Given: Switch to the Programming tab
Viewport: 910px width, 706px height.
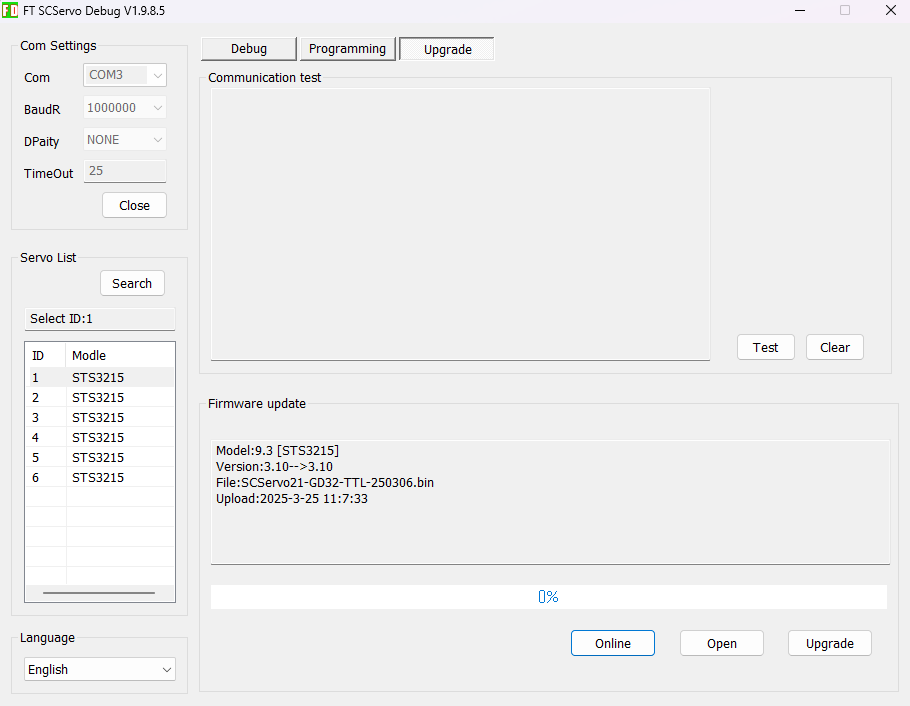Looking at the screenshot, I should click(x=347, y=49).
